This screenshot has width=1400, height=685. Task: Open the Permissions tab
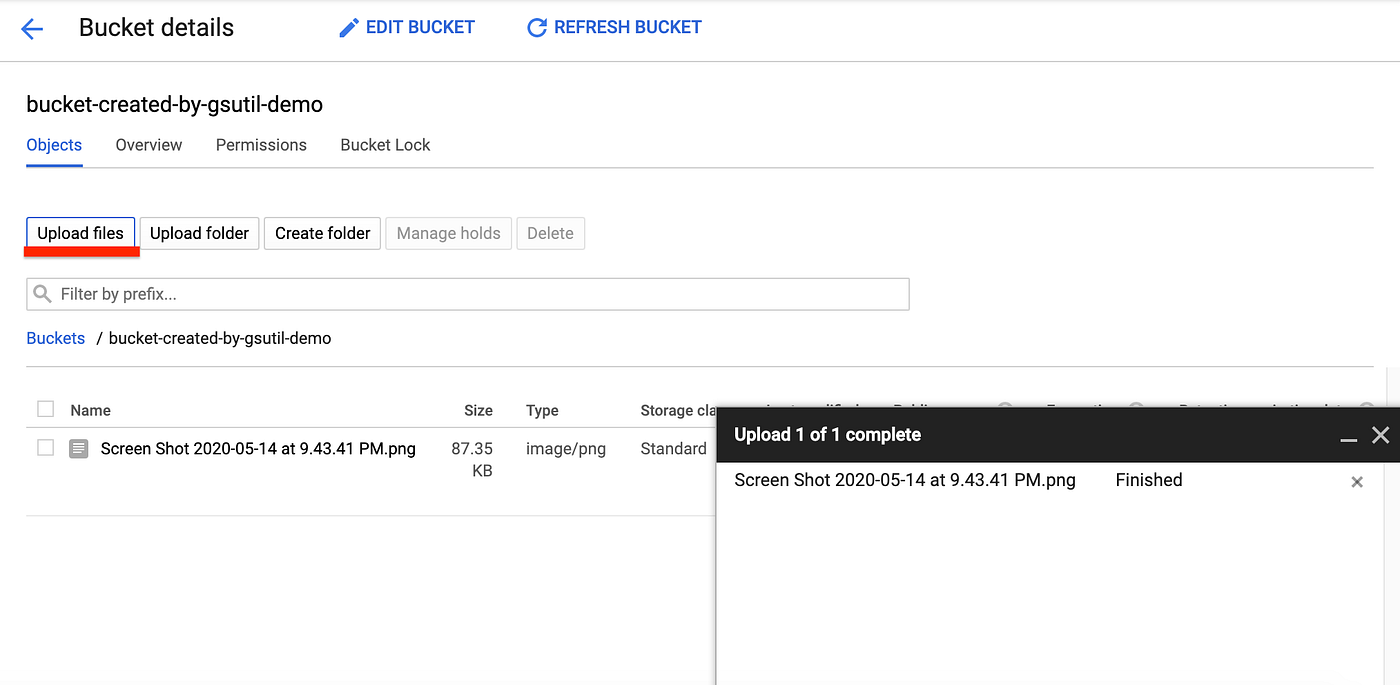[x=261, y=145]
